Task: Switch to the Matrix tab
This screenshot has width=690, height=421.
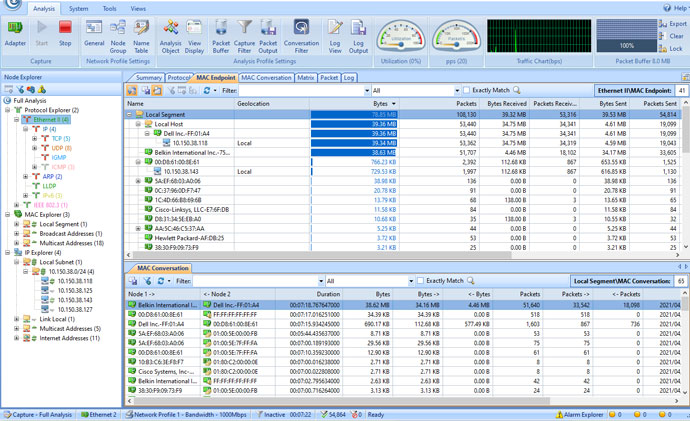Action: (305, 77)
